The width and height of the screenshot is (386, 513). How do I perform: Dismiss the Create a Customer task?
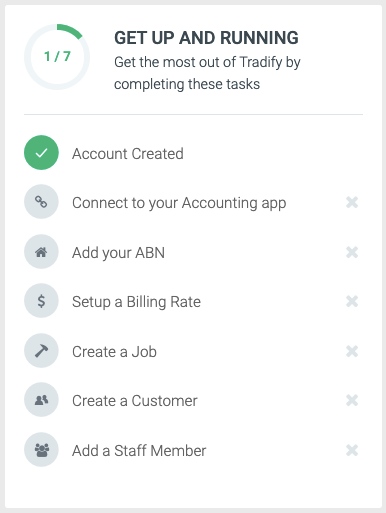[352, 400]
